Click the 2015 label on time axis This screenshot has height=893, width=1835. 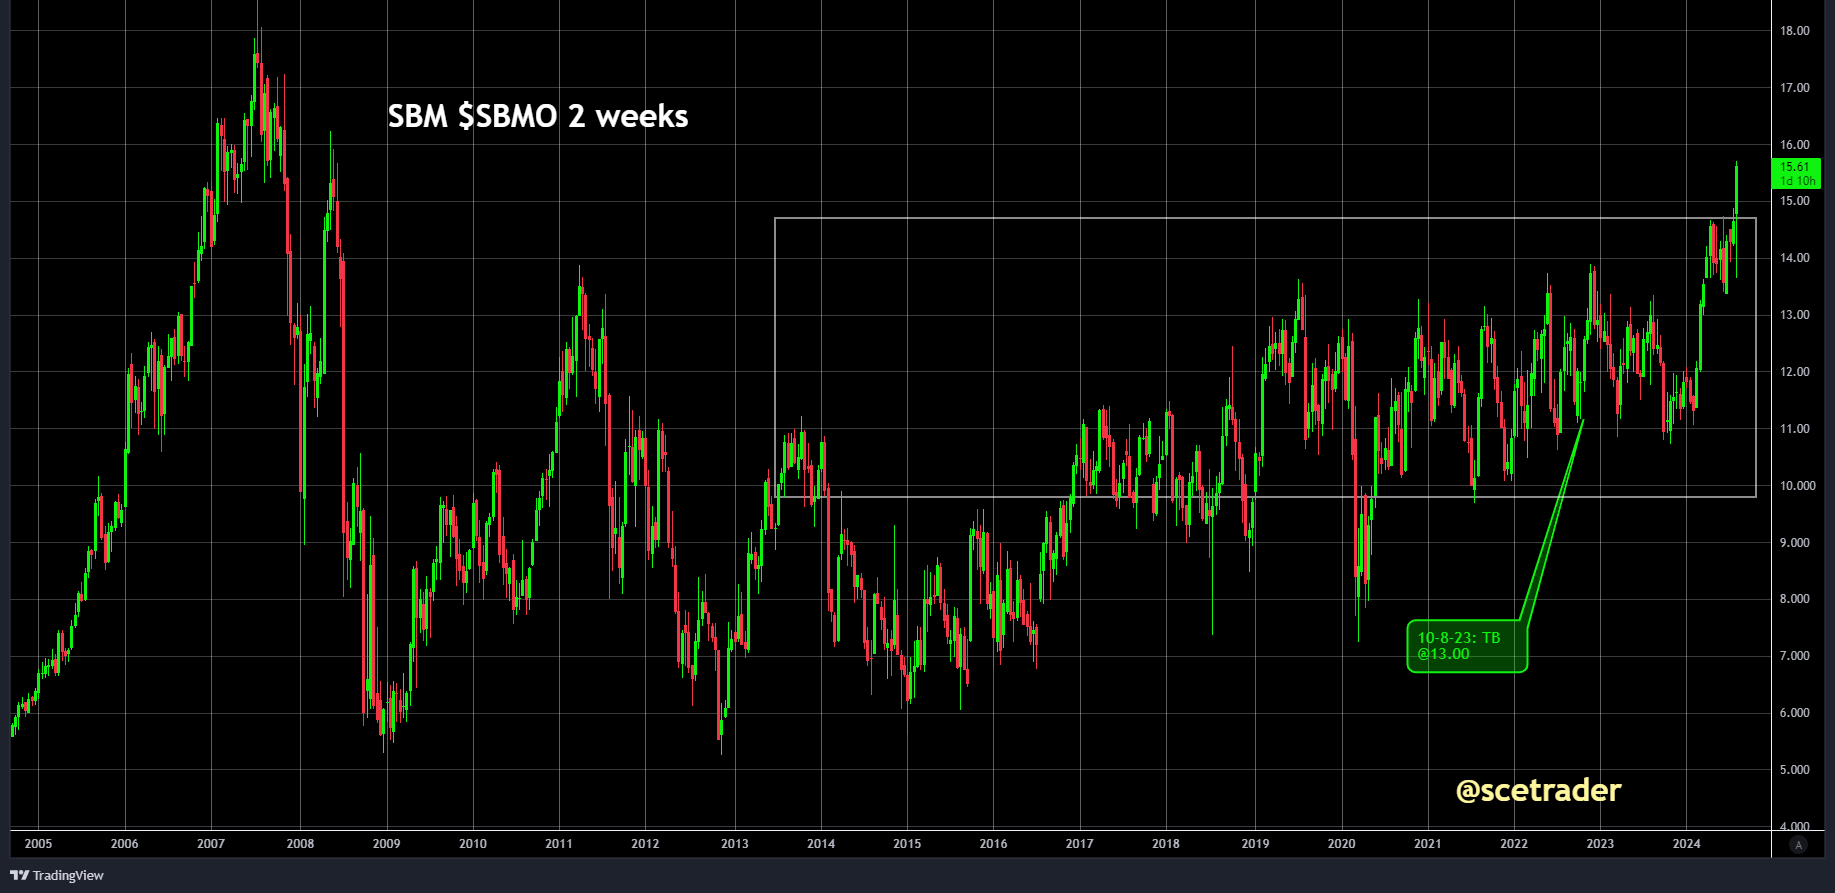pyautogui.click(x=907, y=844)
